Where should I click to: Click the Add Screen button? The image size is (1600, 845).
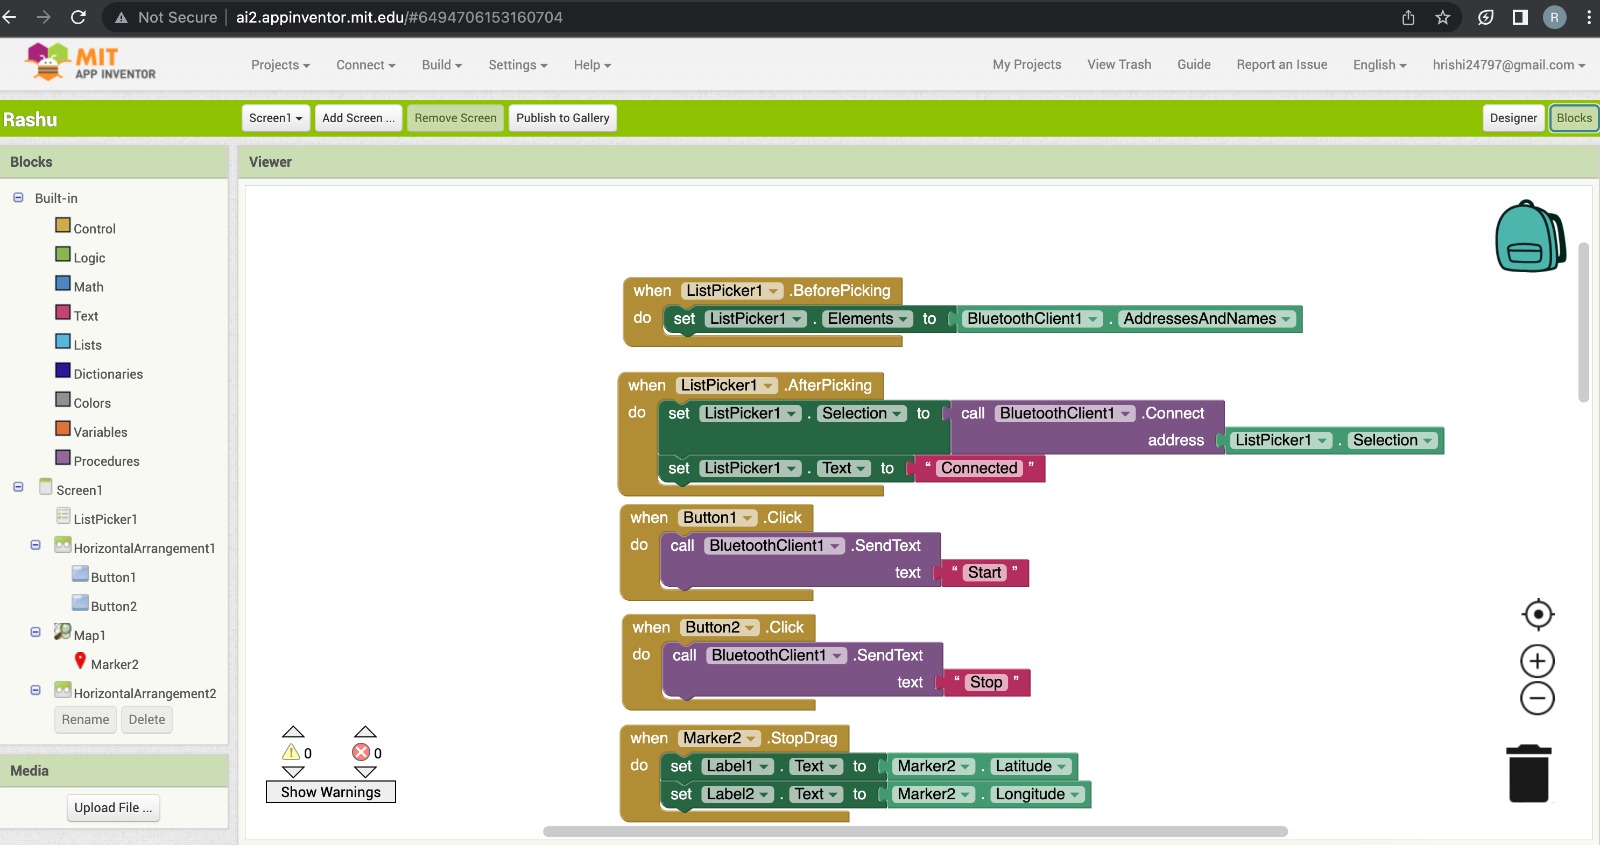pyautogui.click(x=358, y=118)
